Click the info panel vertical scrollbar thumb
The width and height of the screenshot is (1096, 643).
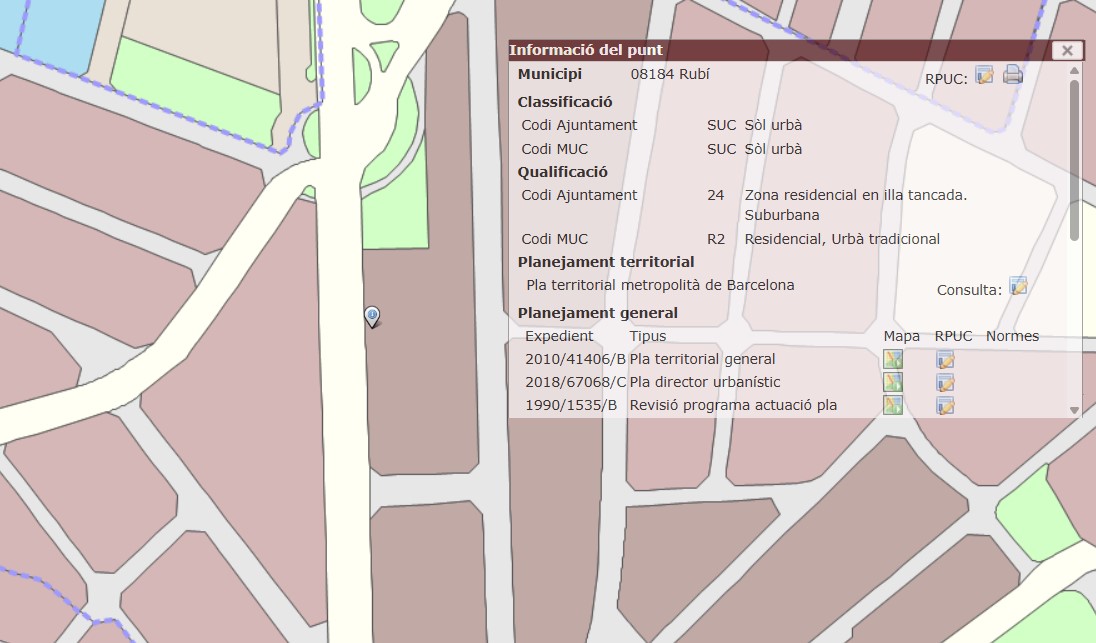coord(1075,160)
